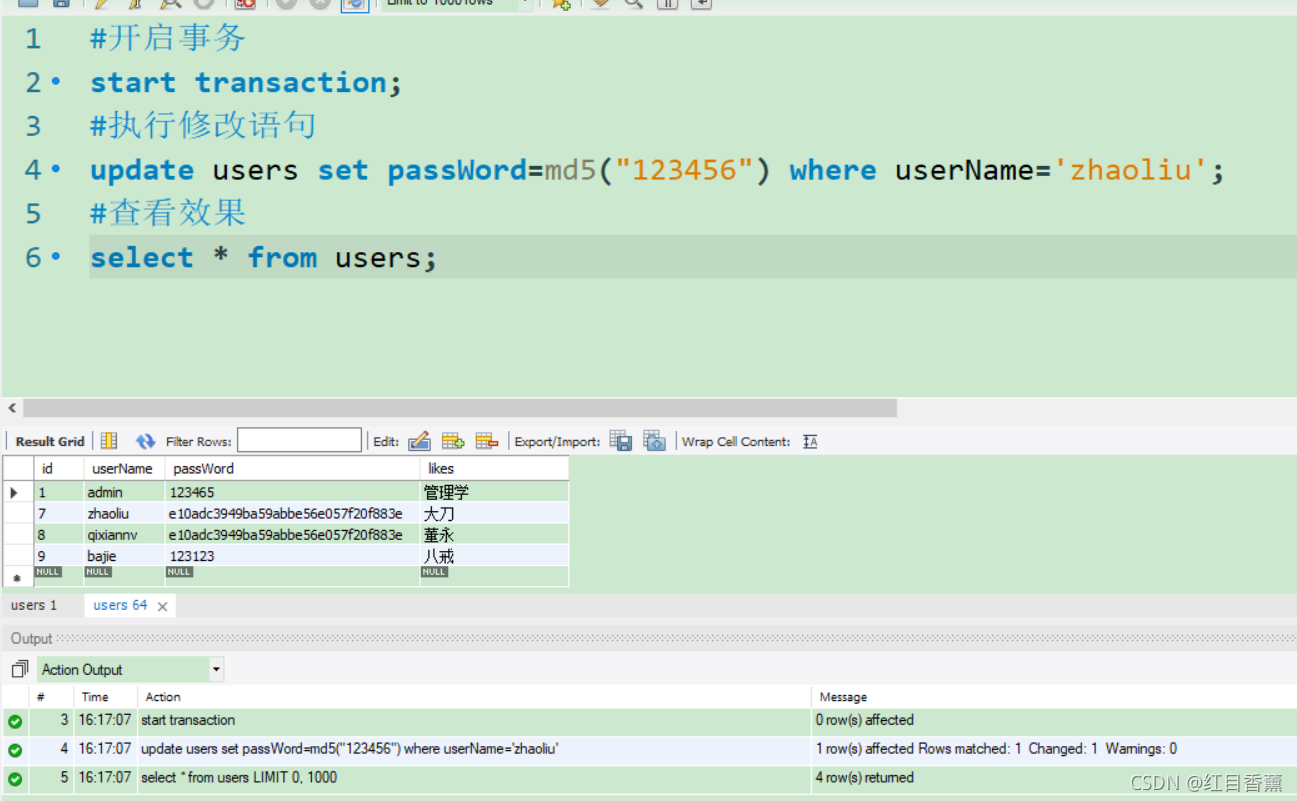The image size is (1297, 801).
Task: Focus the Filter Rows input field
Action: click(299, 440)
